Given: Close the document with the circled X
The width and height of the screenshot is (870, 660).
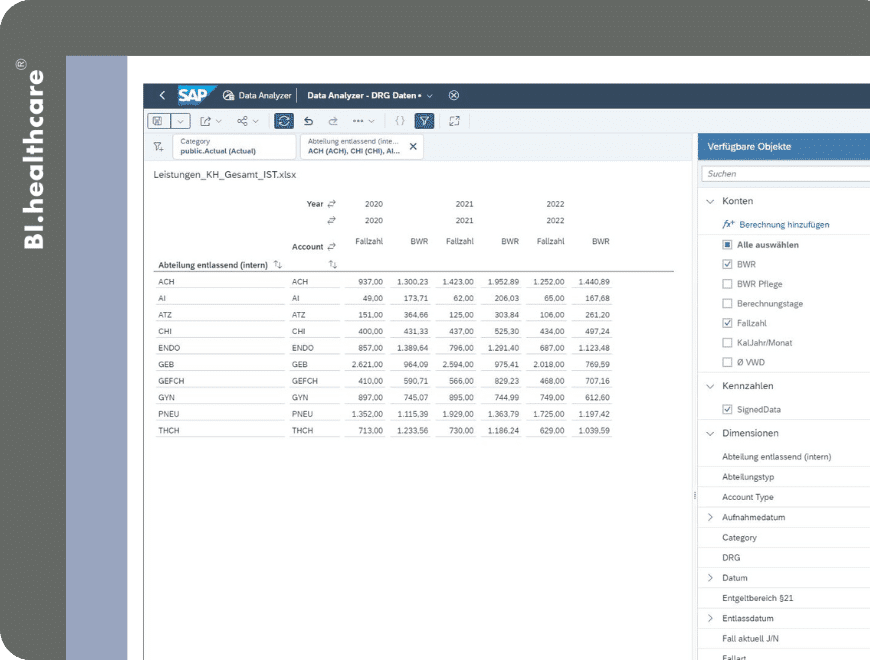Looking at the screenshot, I should coord(454,95).
